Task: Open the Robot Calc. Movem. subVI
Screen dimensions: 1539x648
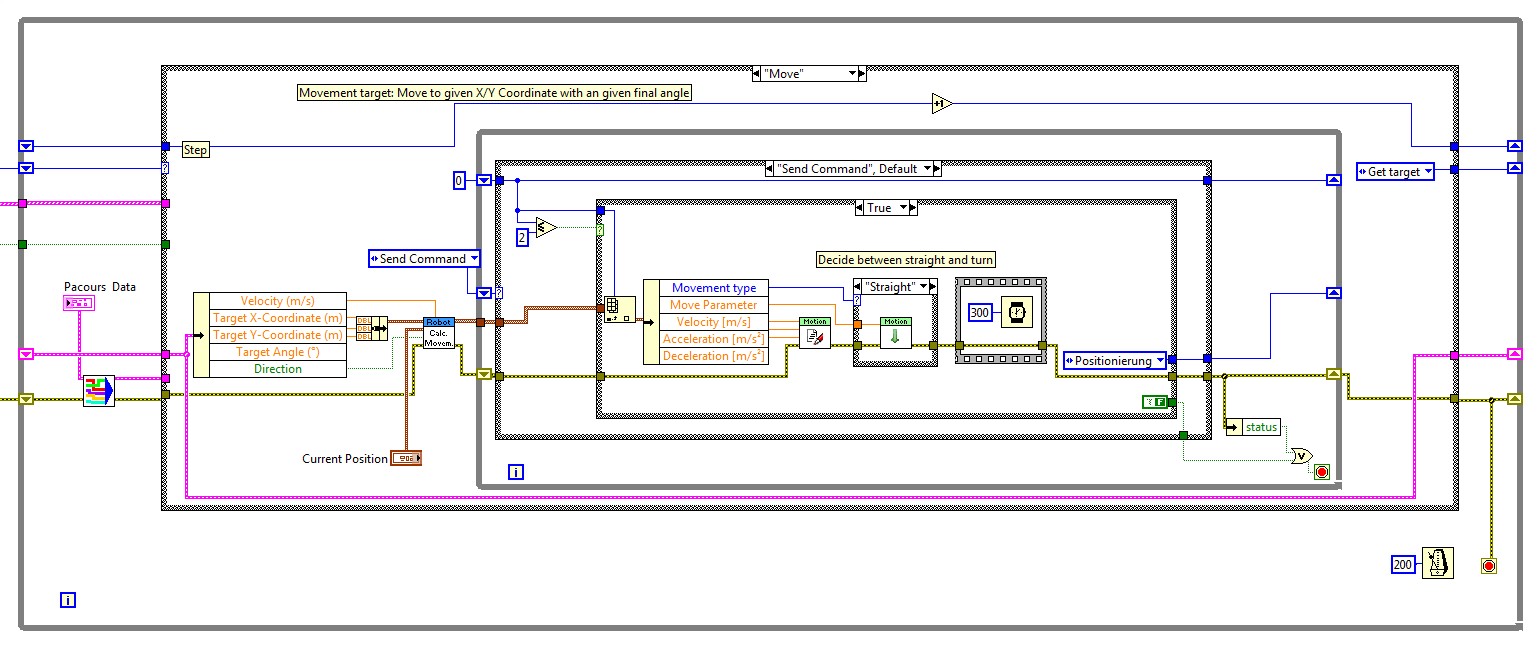Action: [438, 333]
